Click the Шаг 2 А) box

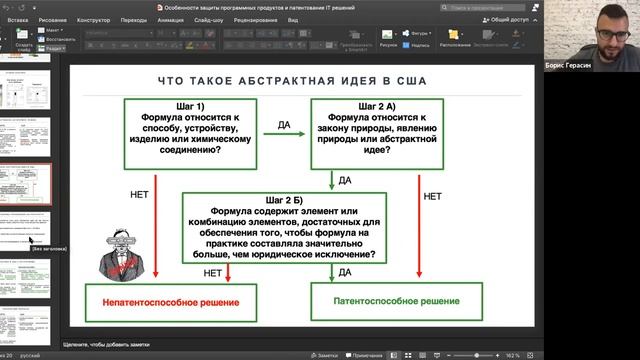[x=377, y=134]
